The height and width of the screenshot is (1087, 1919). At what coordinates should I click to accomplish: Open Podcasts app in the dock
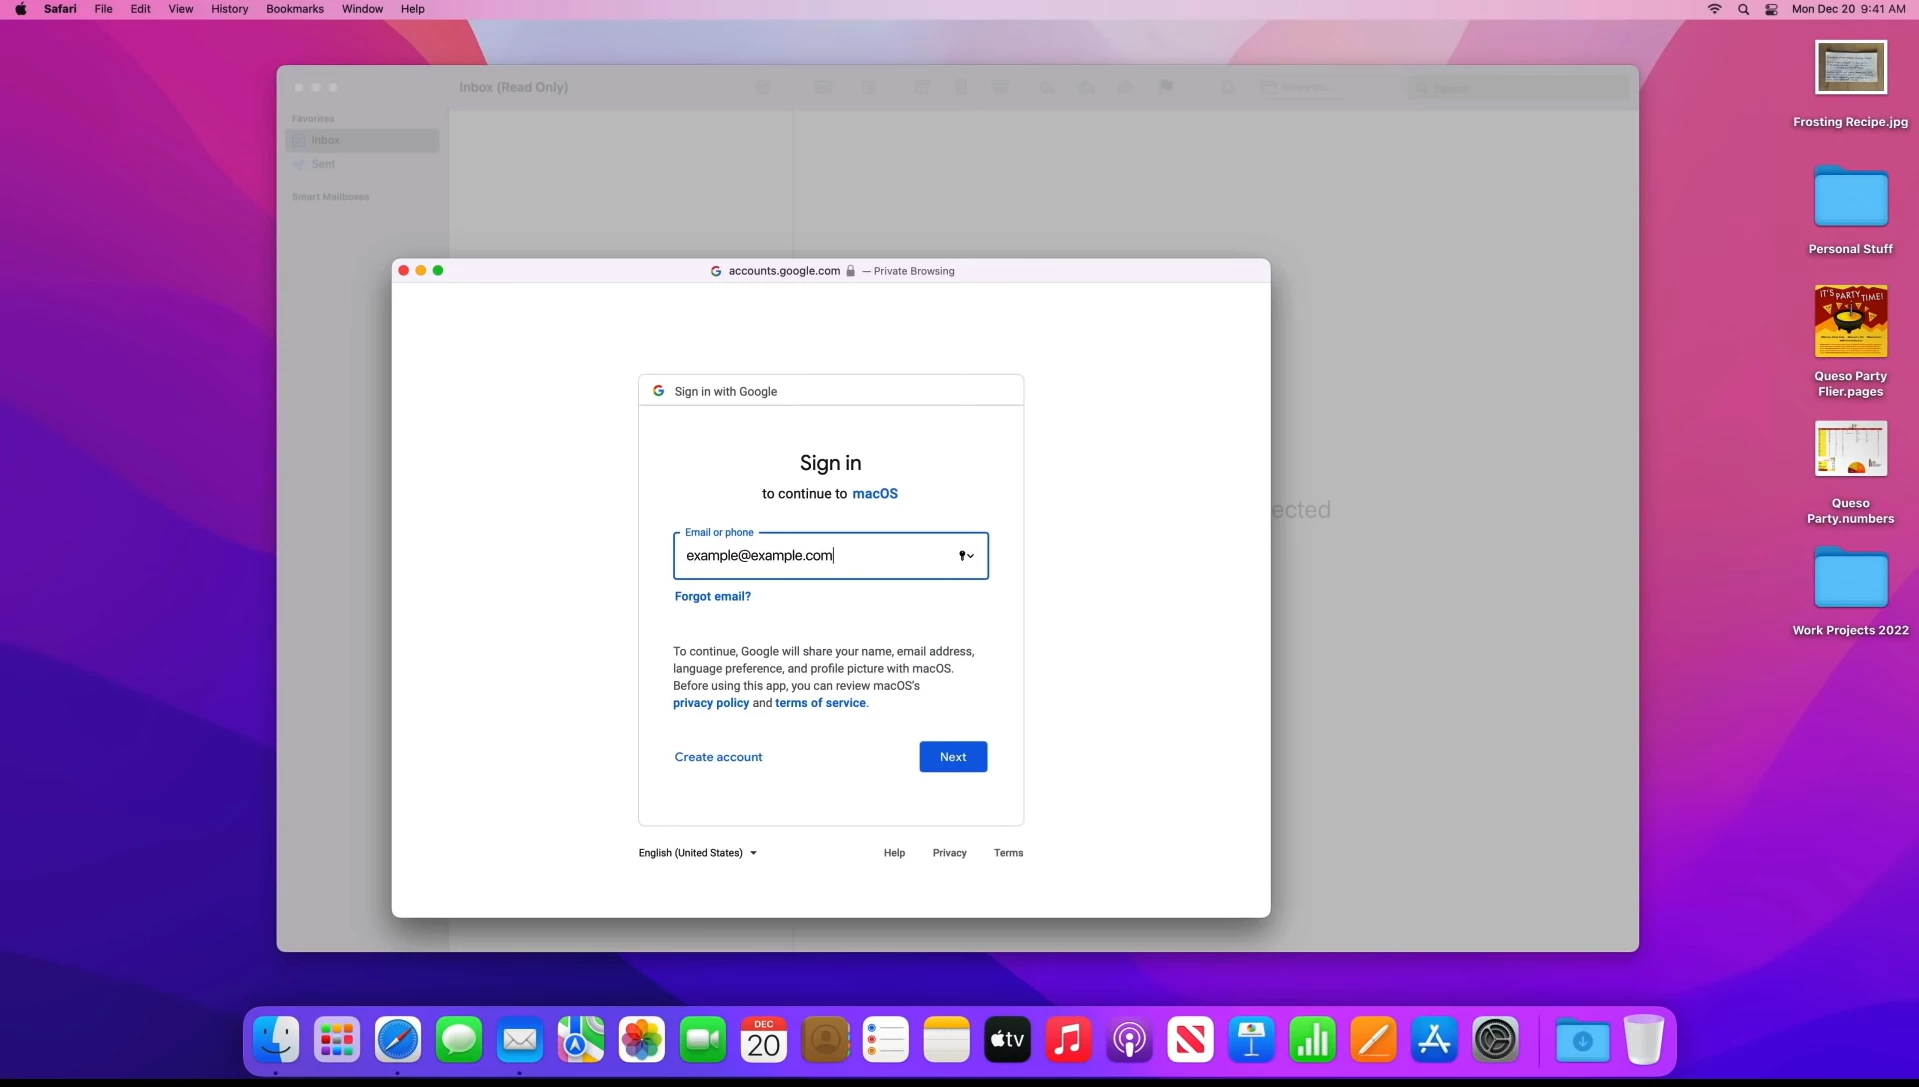click(x=1130, y=1040)
